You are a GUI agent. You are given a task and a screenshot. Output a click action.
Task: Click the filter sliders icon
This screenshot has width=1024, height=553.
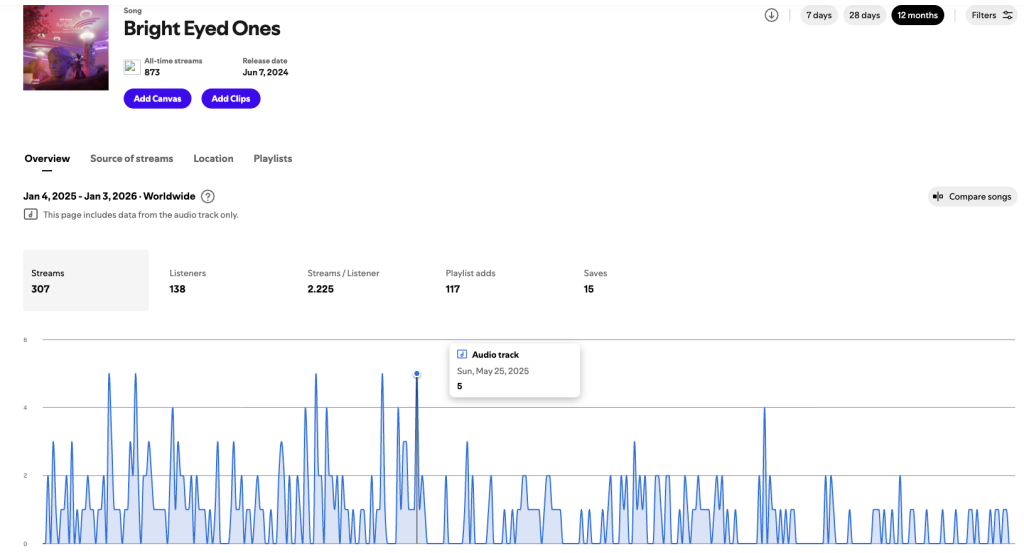pos(1007,15)
